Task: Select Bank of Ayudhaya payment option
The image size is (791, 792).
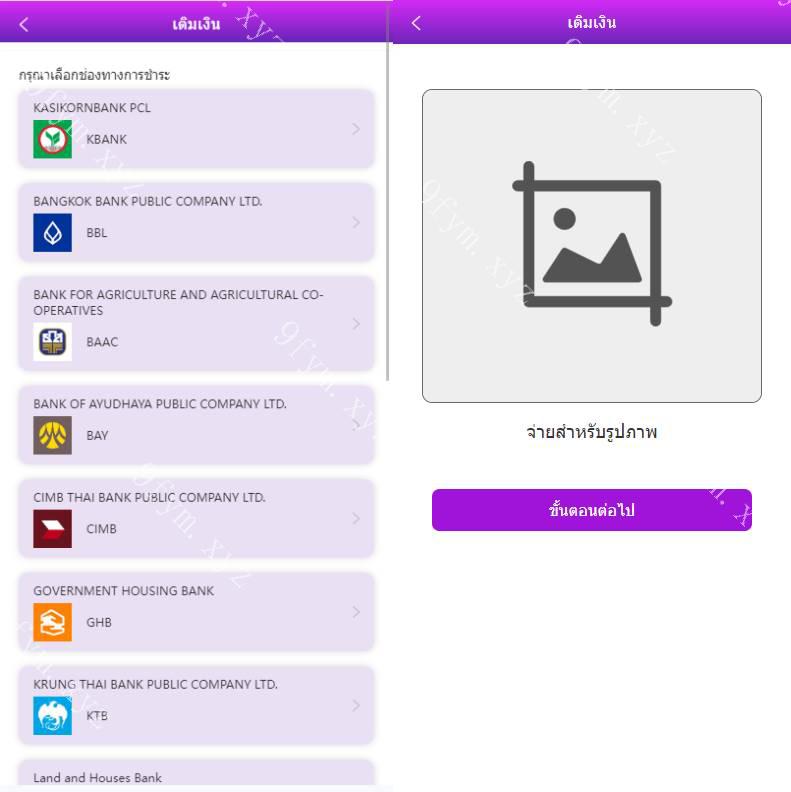Action: pos(196,425)
